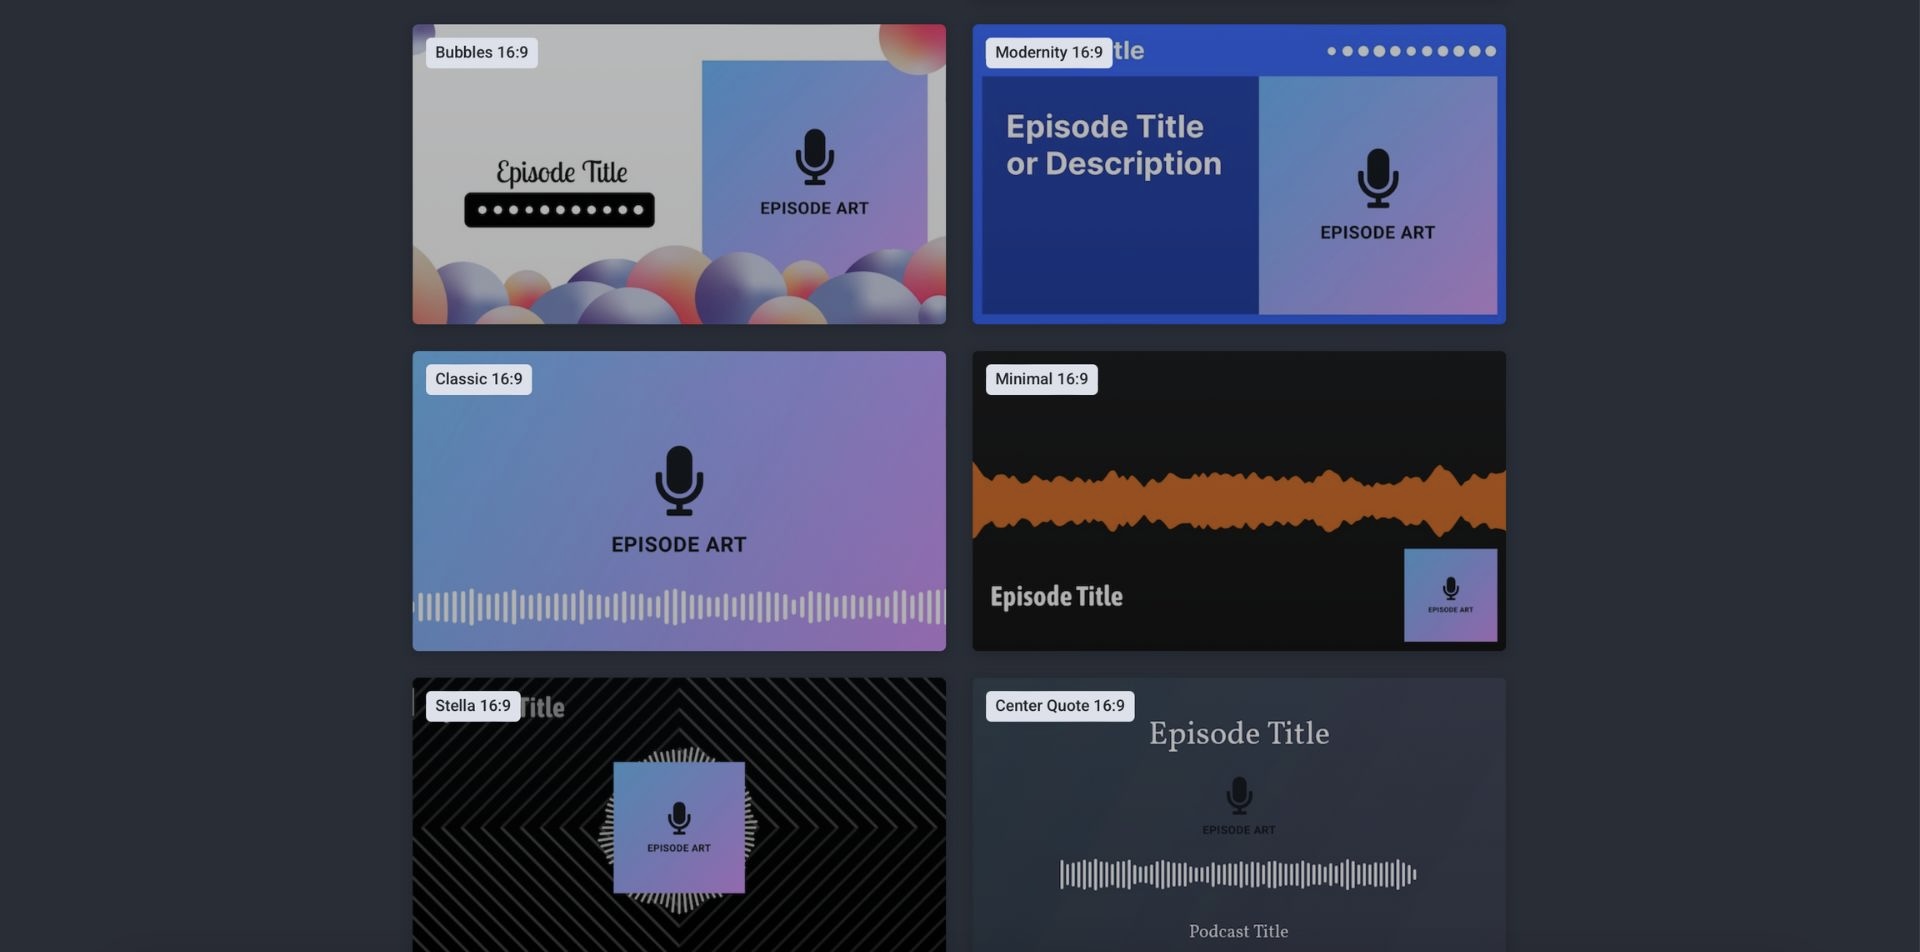Click the "Episode Title" text in Minimal template
Screen dimensions: 1920x952
click(1057, 597)
